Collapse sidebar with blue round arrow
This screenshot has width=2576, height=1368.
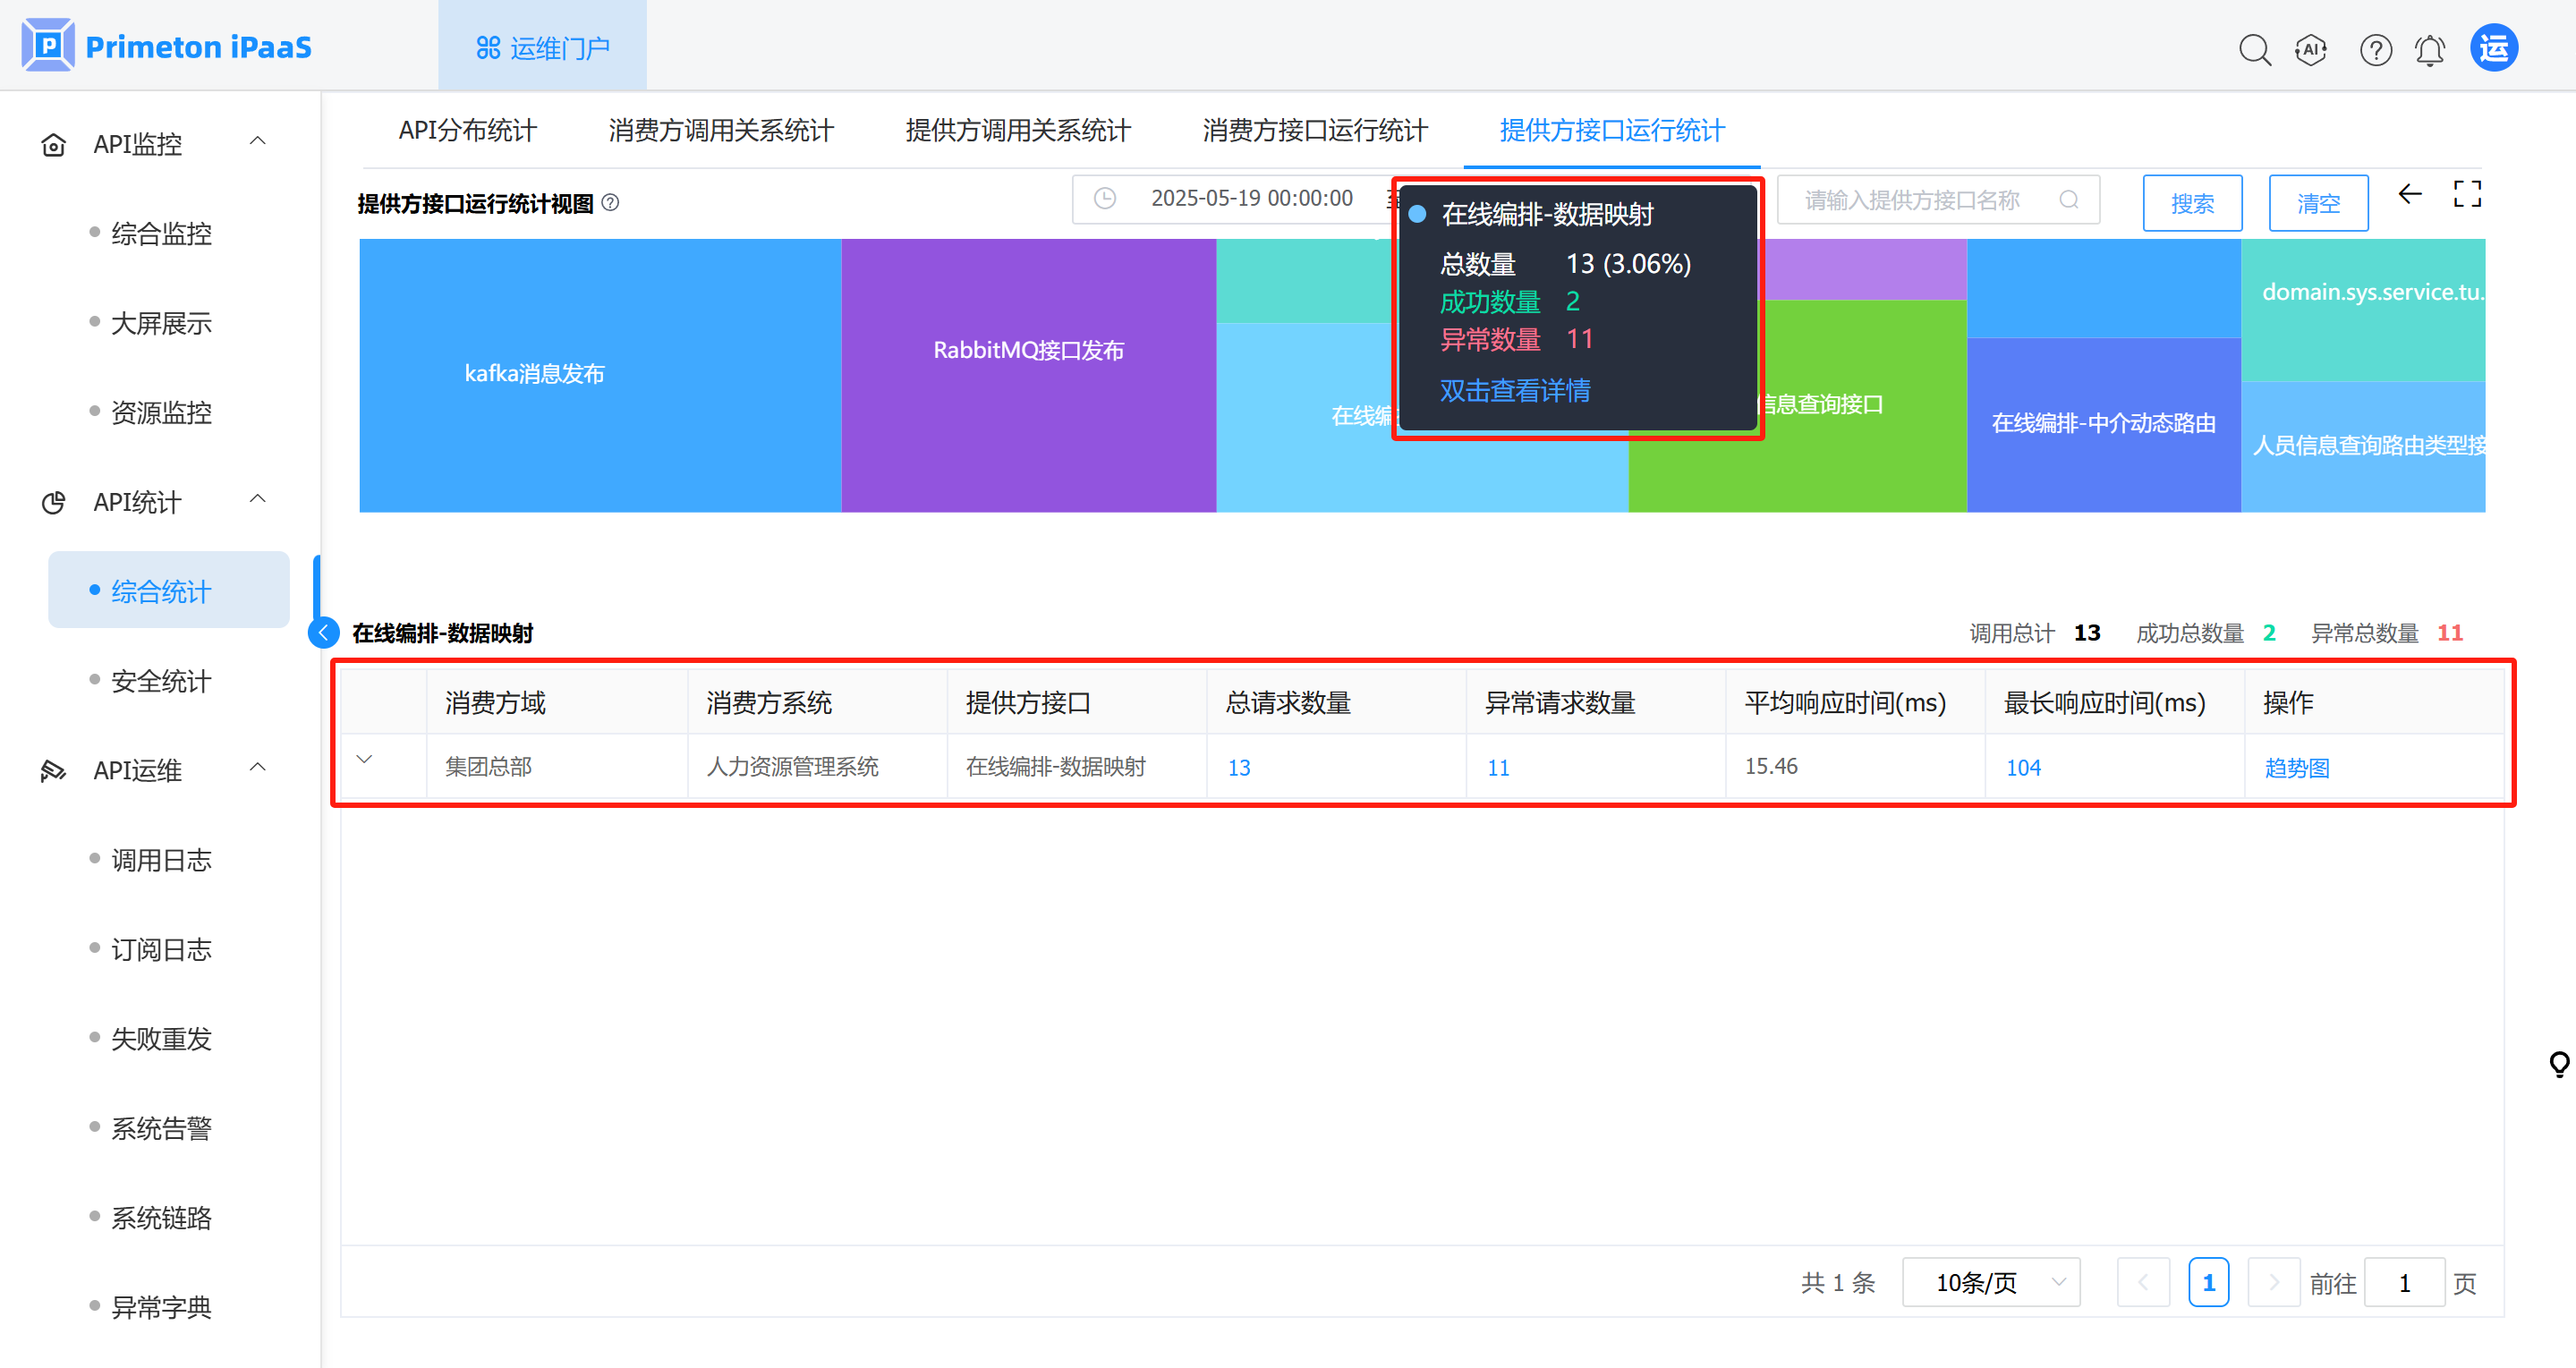[324, 633]
